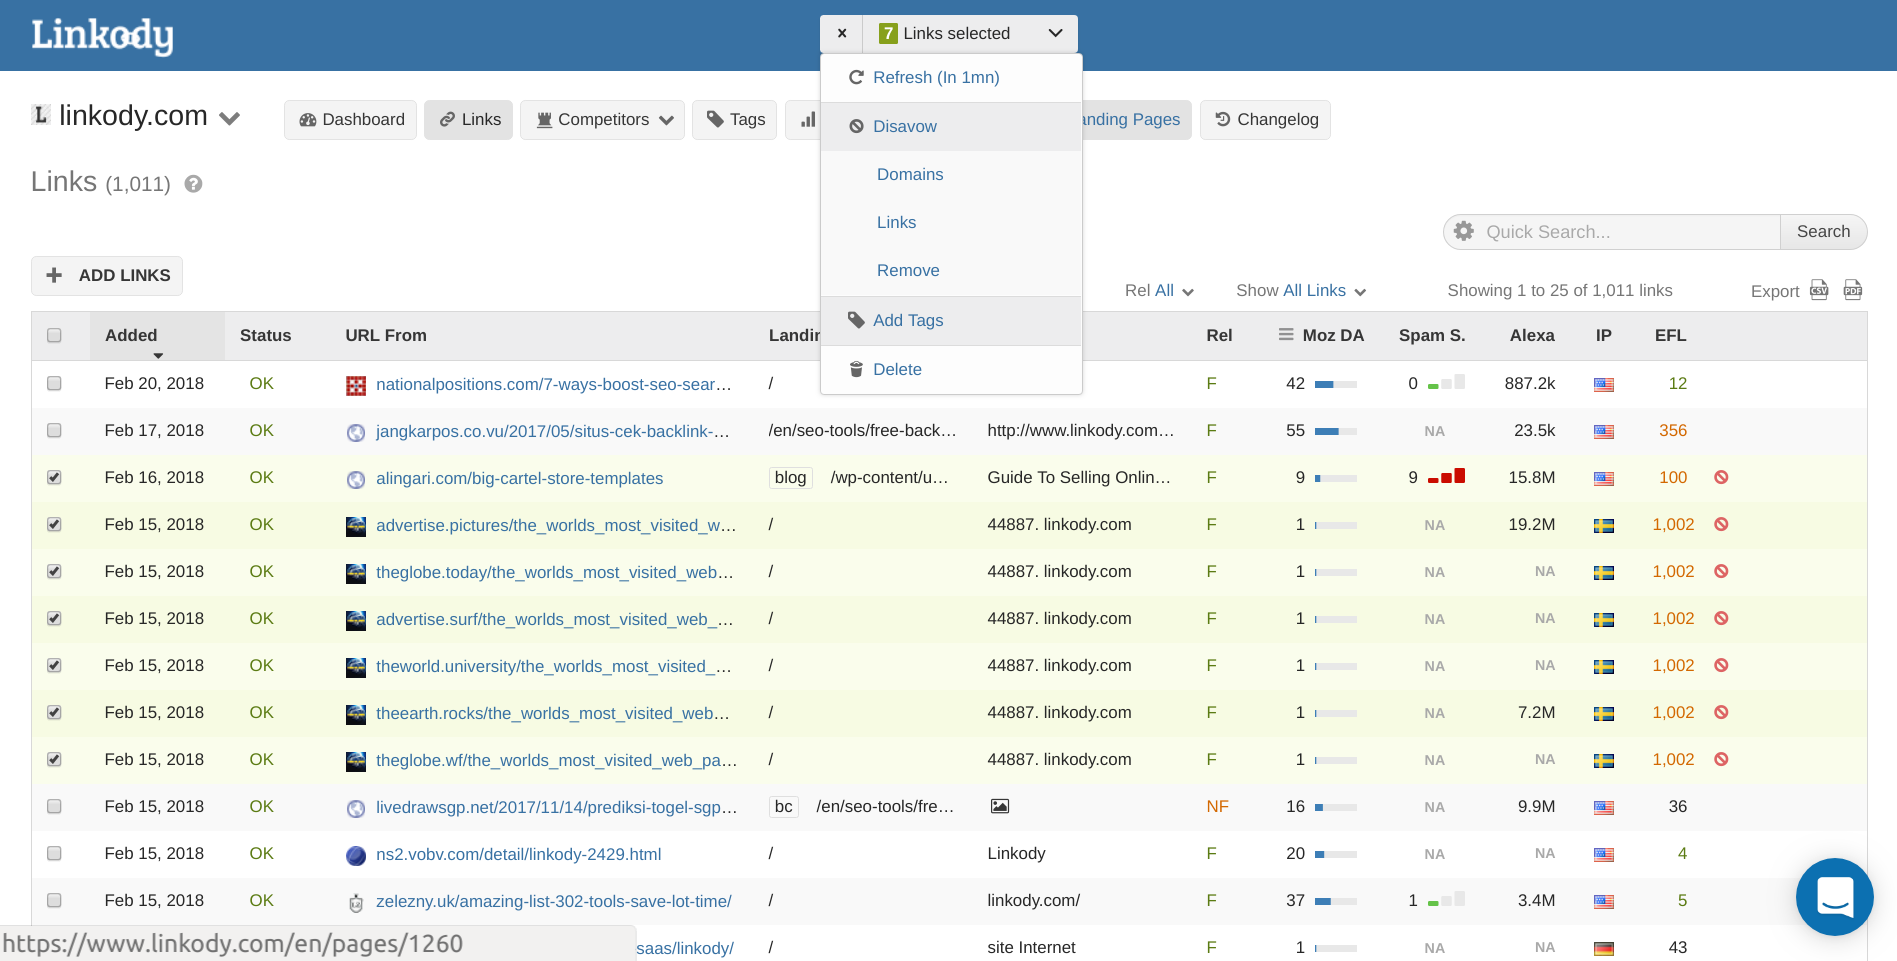Open zelezny.uk amazing-list link
Viewport: 1897px width, 961px height.
553,901
